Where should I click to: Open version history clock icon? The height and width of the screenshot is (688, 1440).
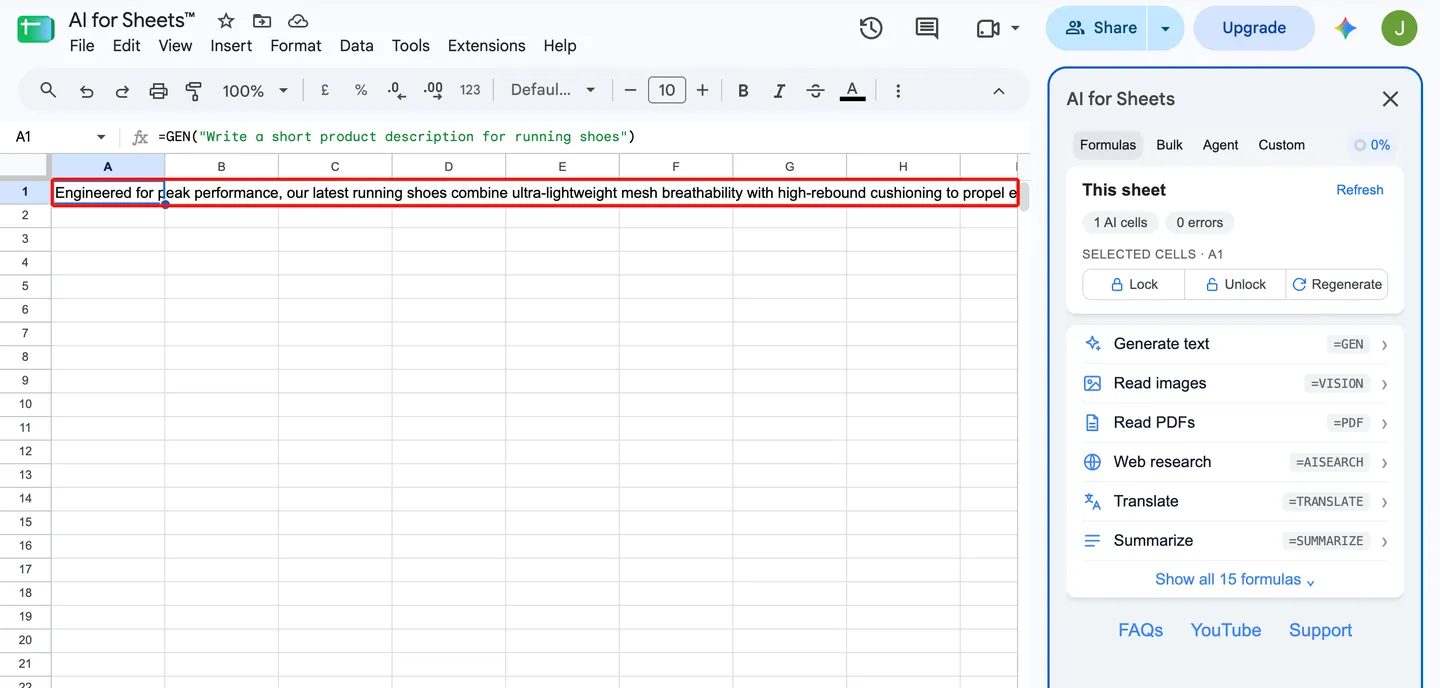[871, 28]
